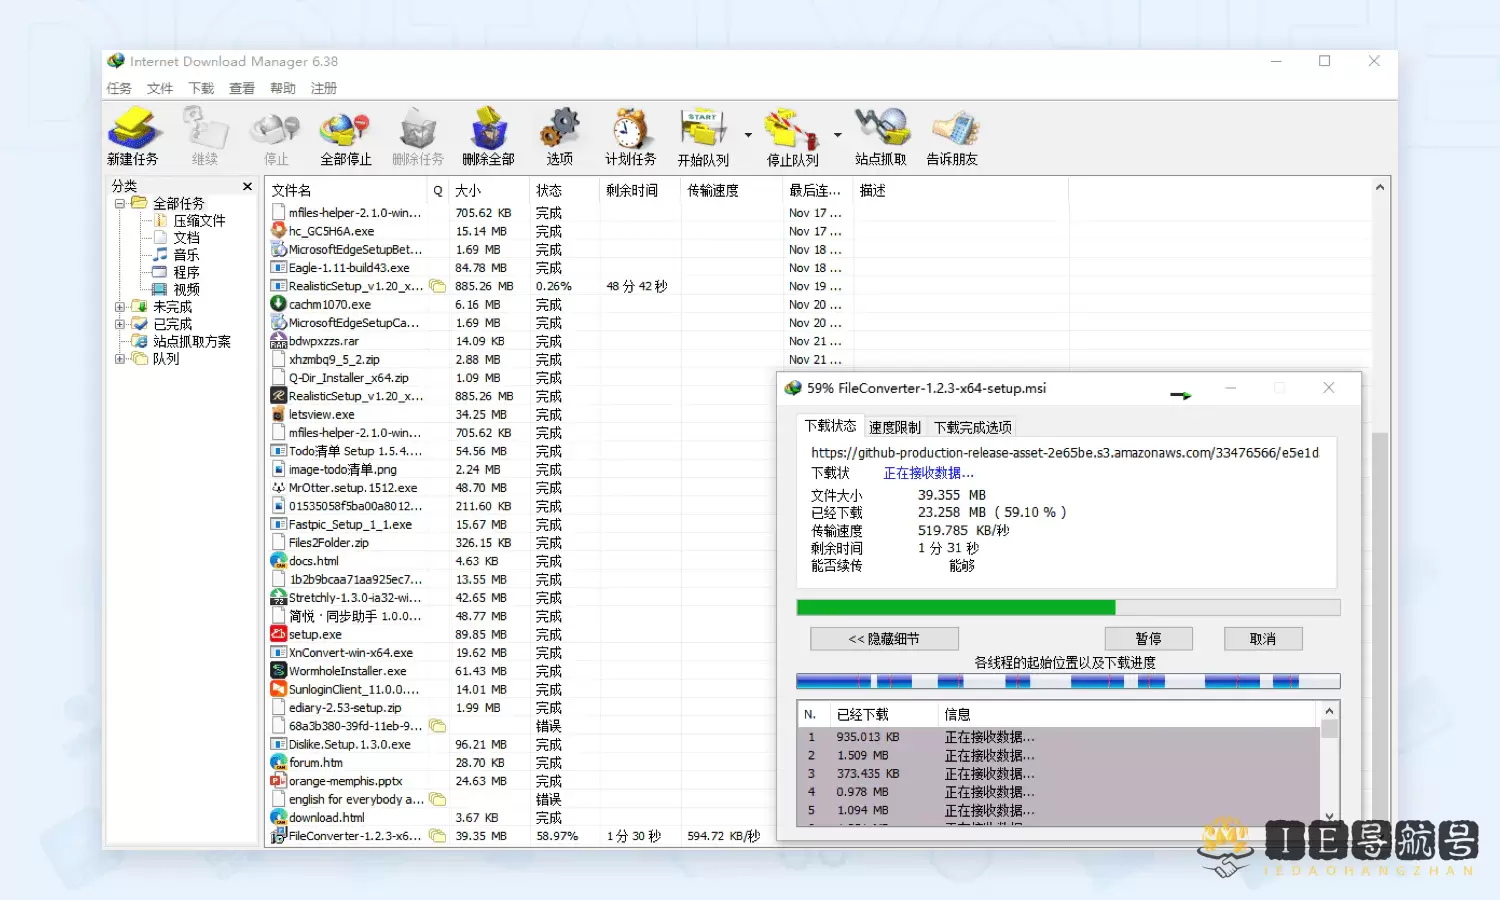Close the 分类 sidebar panel
This screenshot has height=900, width=1500.
(x=247, y=186)
